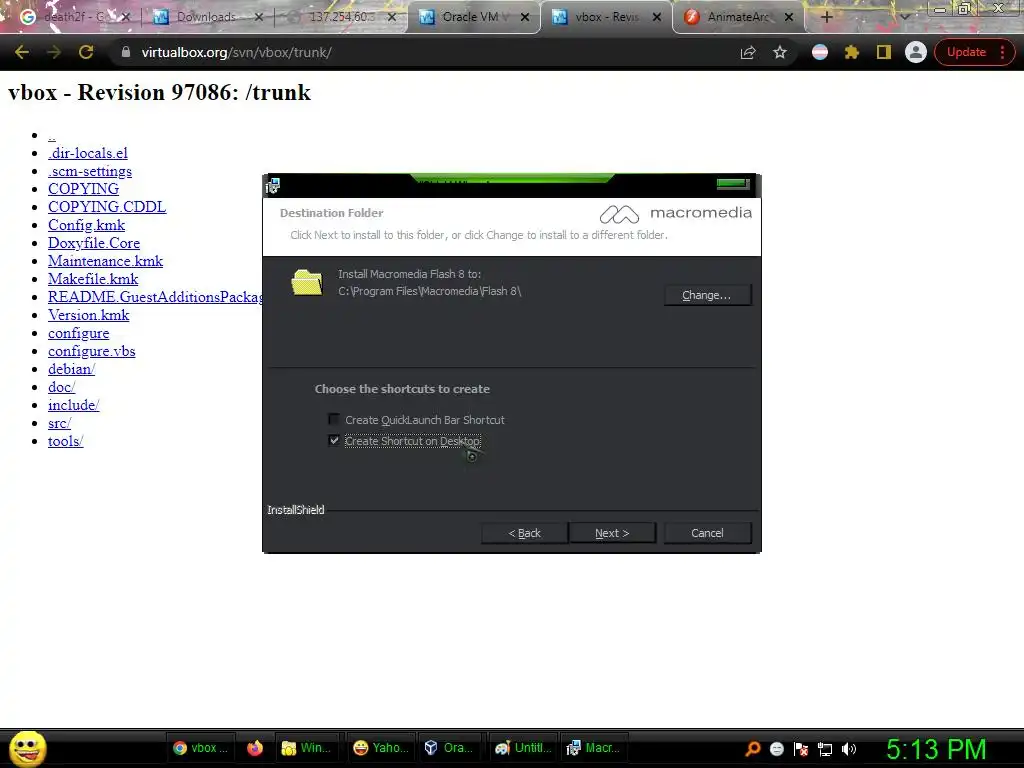This screenshot has width=1024, height=768.
Task: Open the configure.vbs link
Action: coord(91,351)
